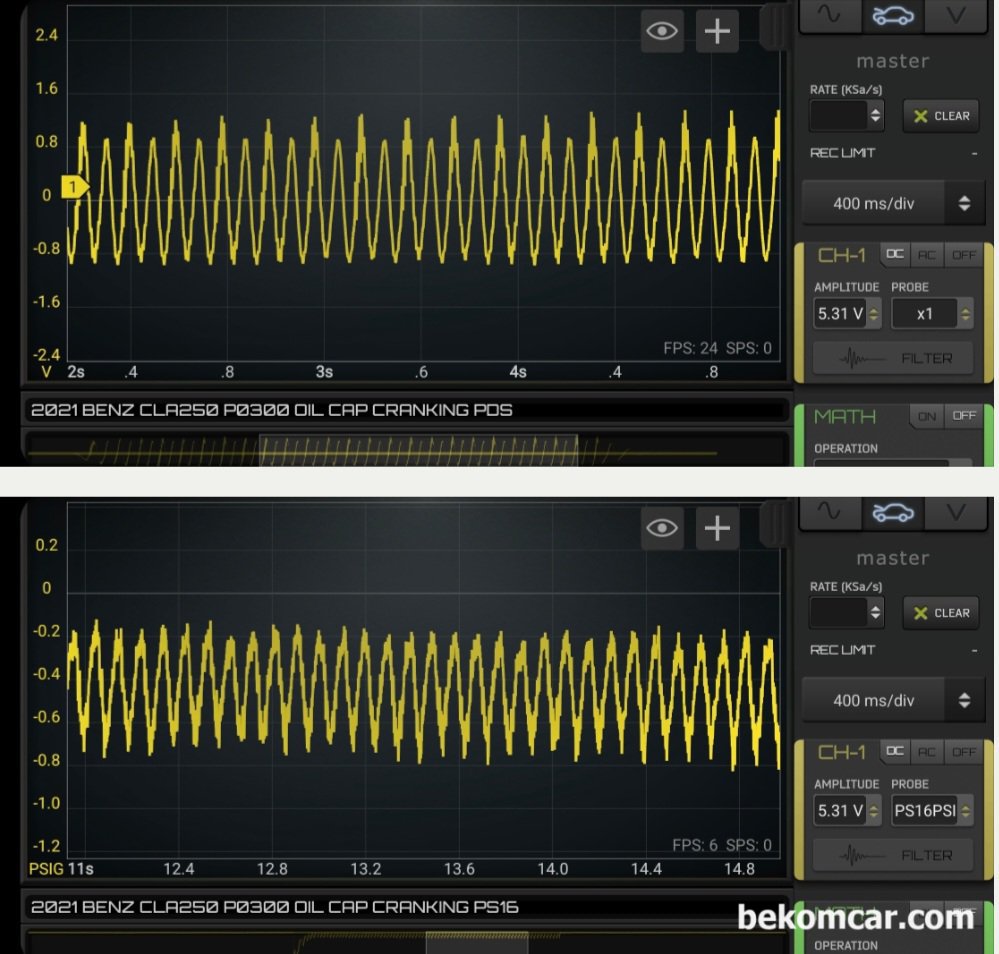This screenshot has height=954, width=999.
Task: Open the PS16PSI probe selector
Action: pyautogui.click(x=932, y=811)
